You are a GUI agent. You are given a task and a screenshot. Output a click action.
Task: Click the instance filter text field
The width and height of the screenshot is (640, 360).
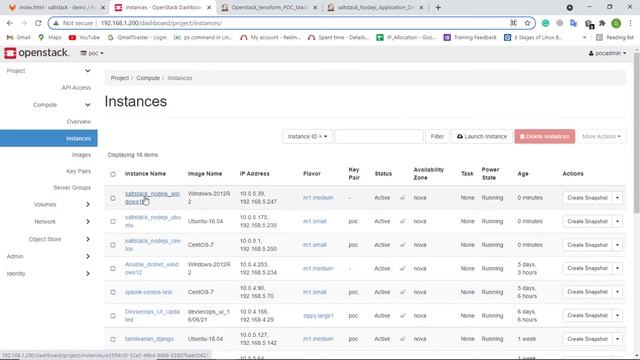pos(379,136)
